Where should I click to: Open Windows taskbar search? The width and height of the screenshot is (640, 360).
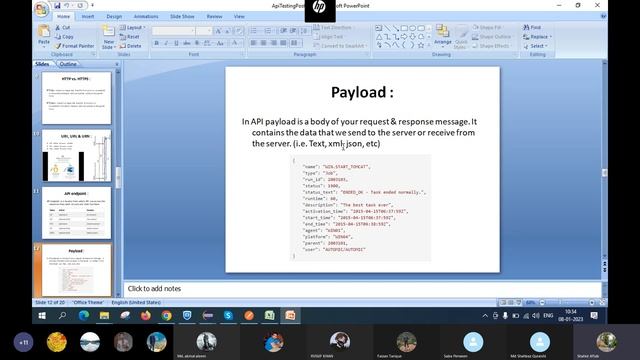pos(62,316)
